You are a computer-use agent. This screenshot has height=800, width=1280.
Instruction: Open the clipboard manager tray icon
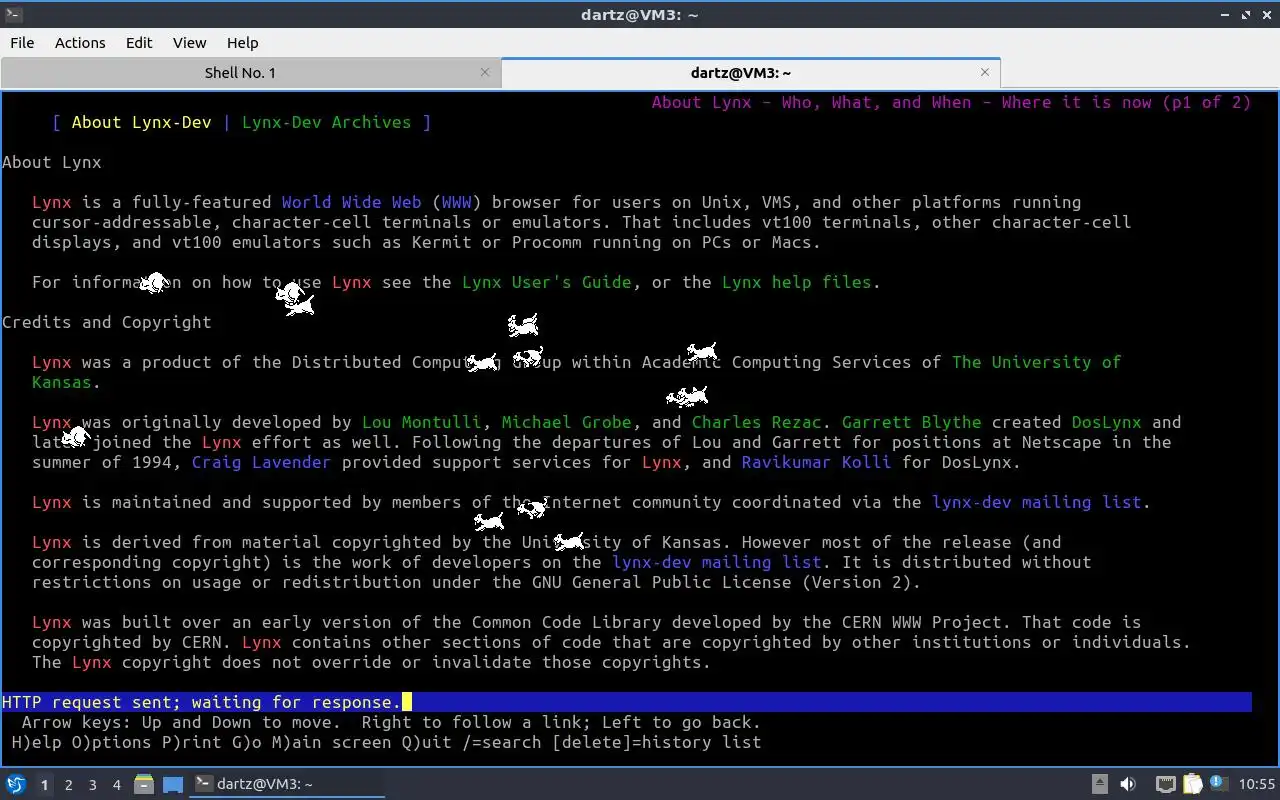[1192, 785]
